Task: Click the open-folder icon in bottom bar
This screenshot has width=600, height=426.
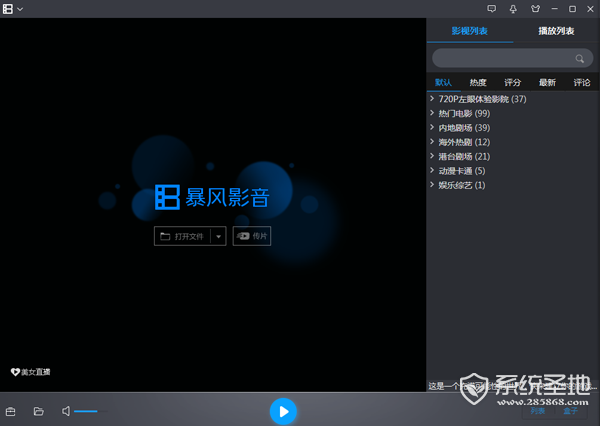Action: 39,411
